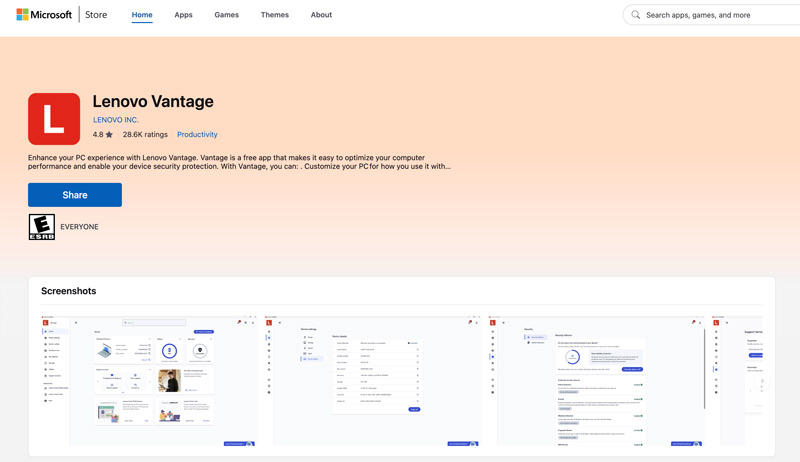
Task: Click the next arrow in screenshots carousel
Action: click(762, 381)
